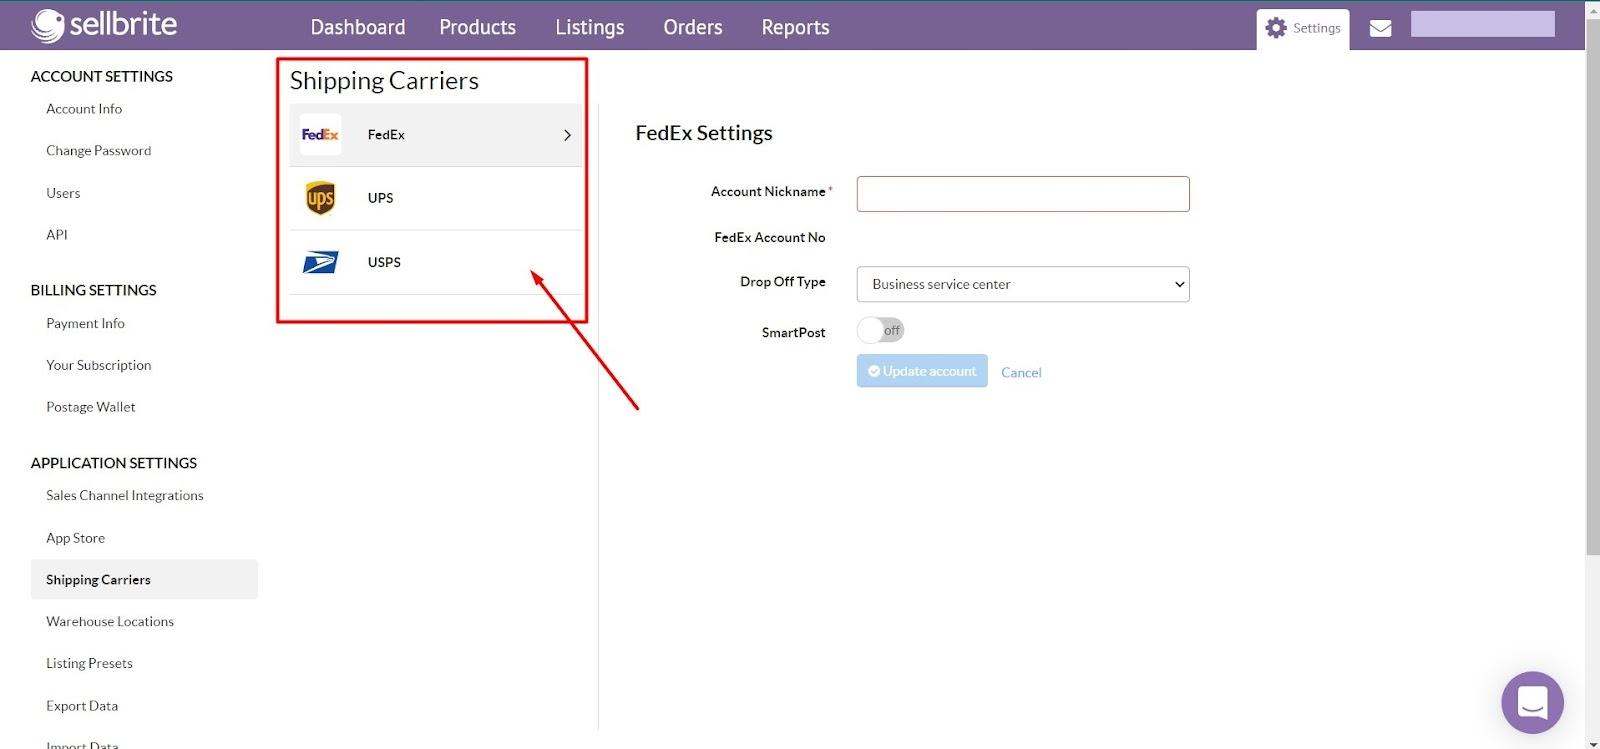Open Sales Channel Integrations
The width and height of the screenshot is (1600, 749).
125,495
